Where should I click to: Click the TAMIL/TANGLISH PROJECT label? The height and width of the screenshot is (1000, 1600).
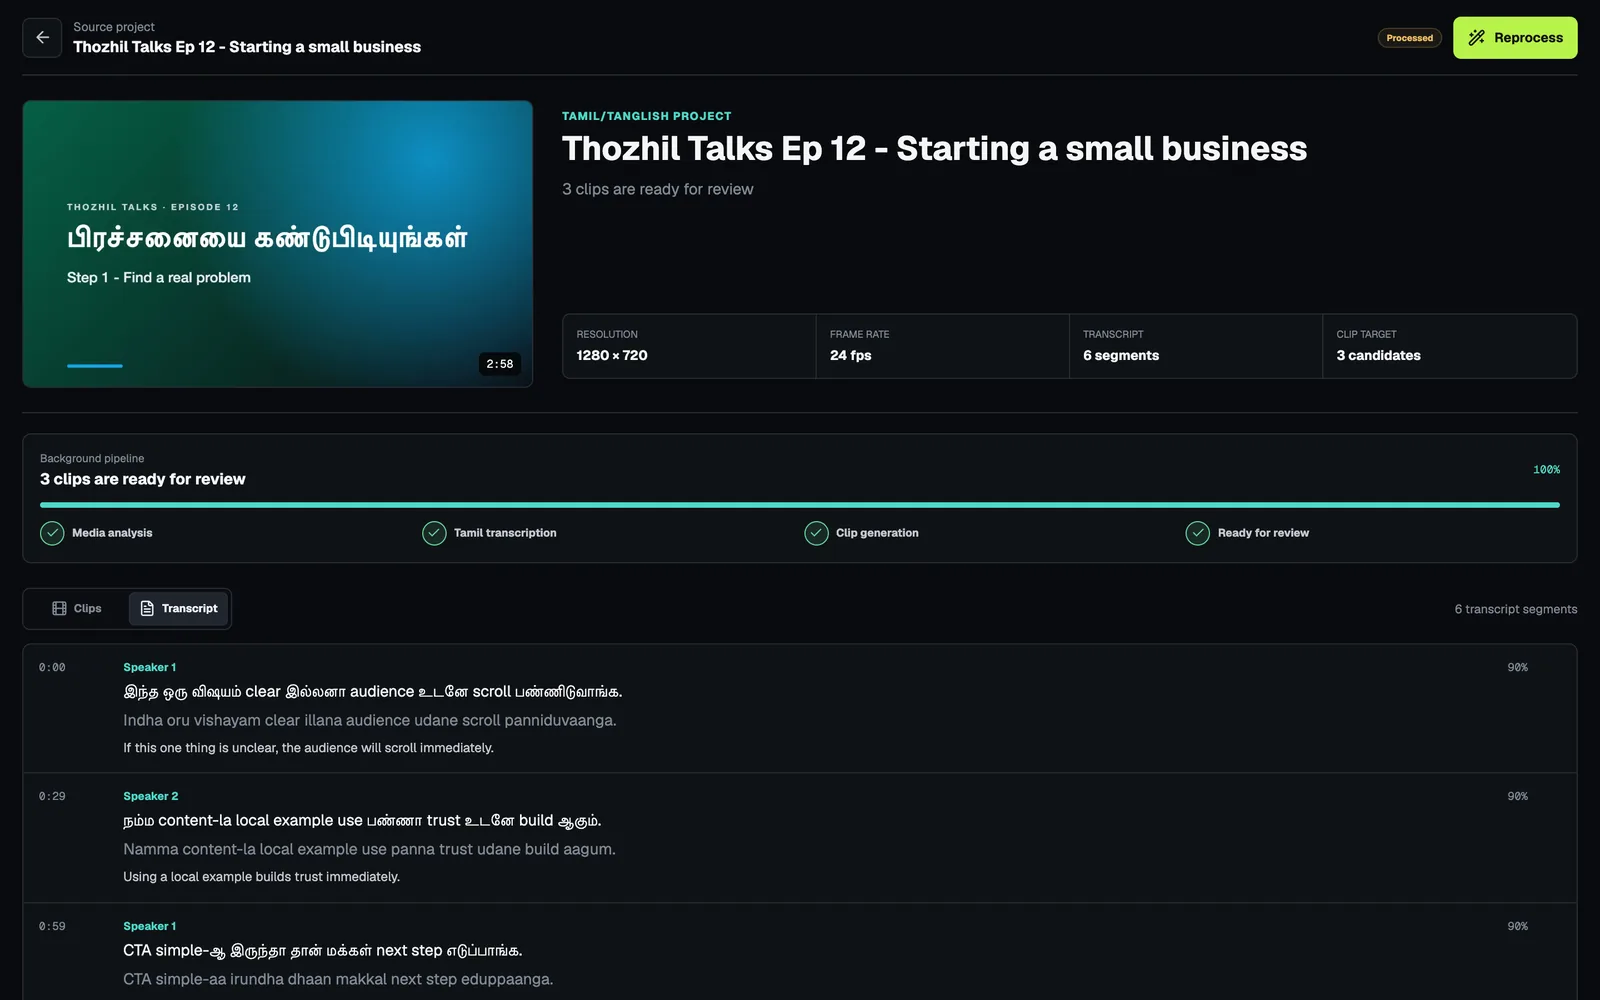[646, 116]
